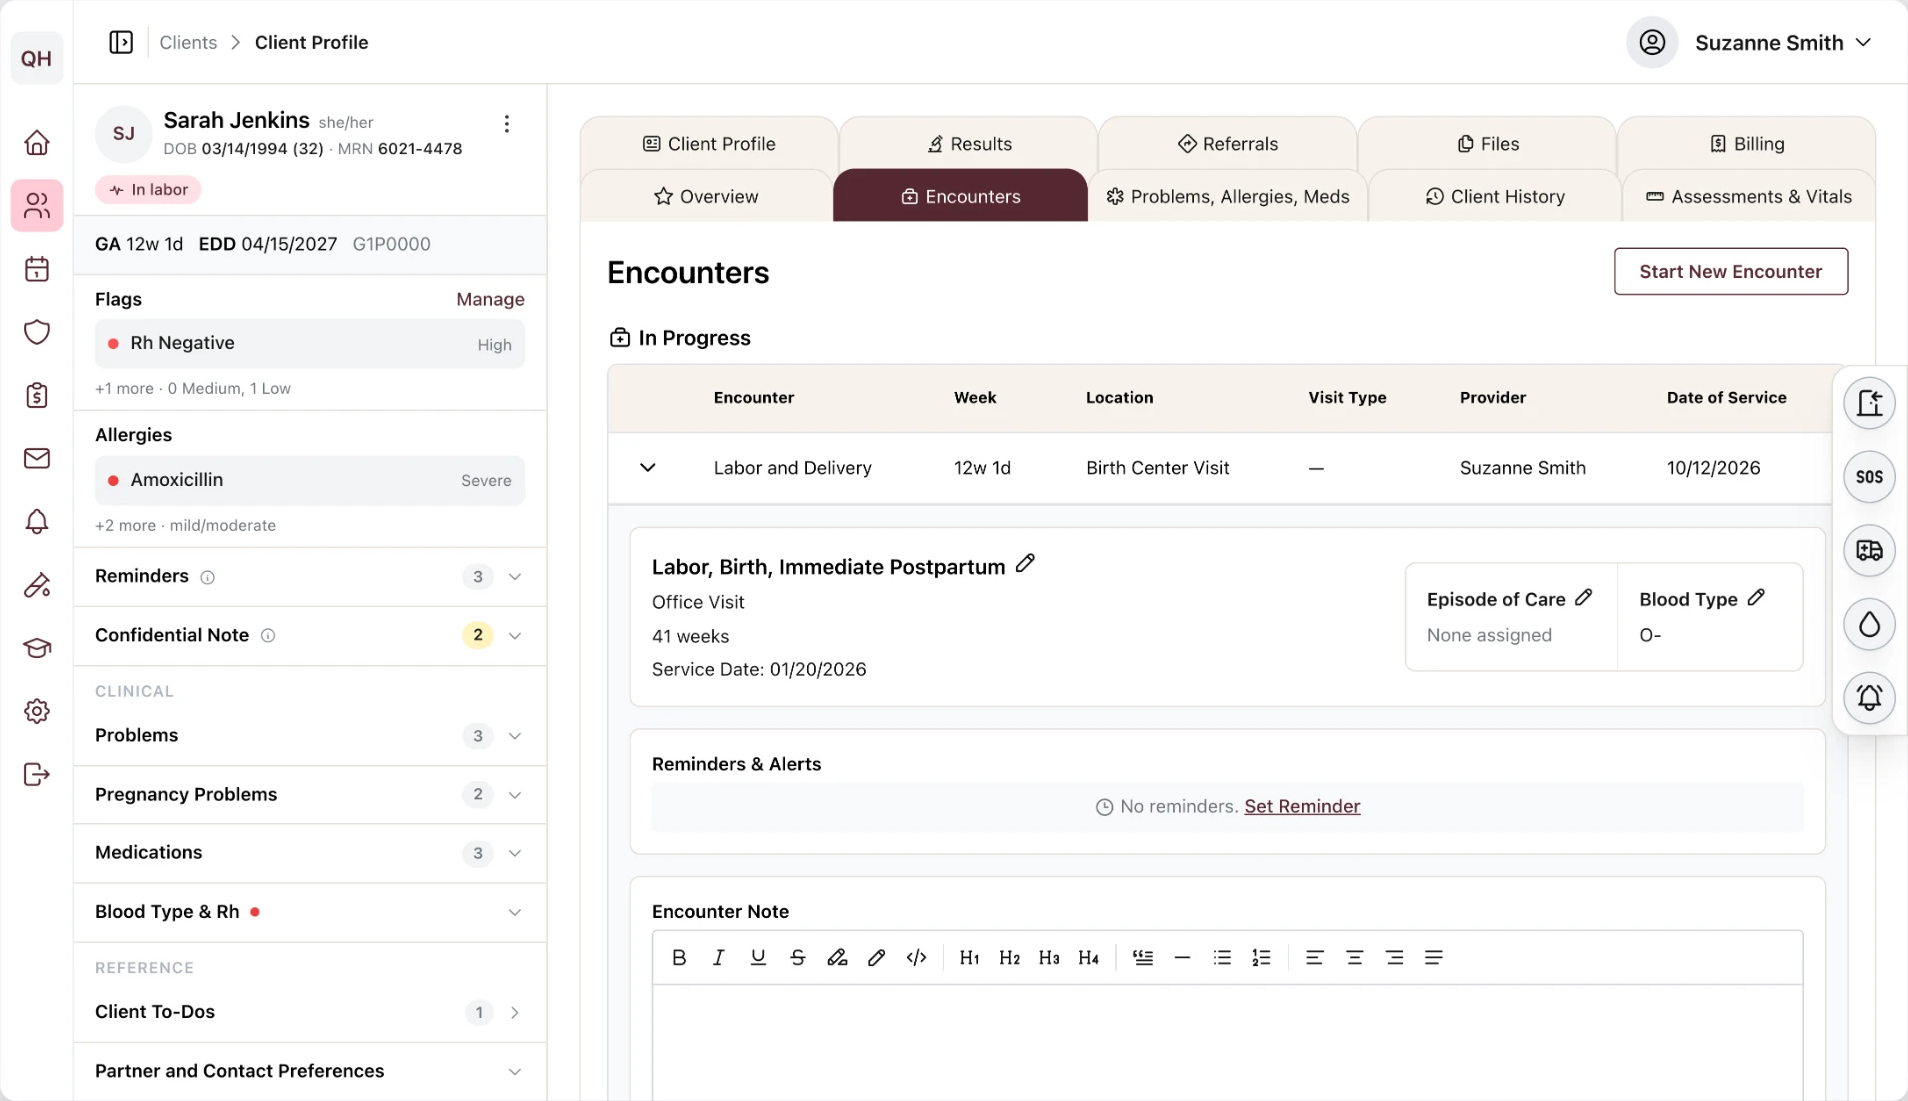The width and height of the screenshot is (1908, 1101).
Task: Apply Heading 1 style in note editor
Action: (969, 957)
